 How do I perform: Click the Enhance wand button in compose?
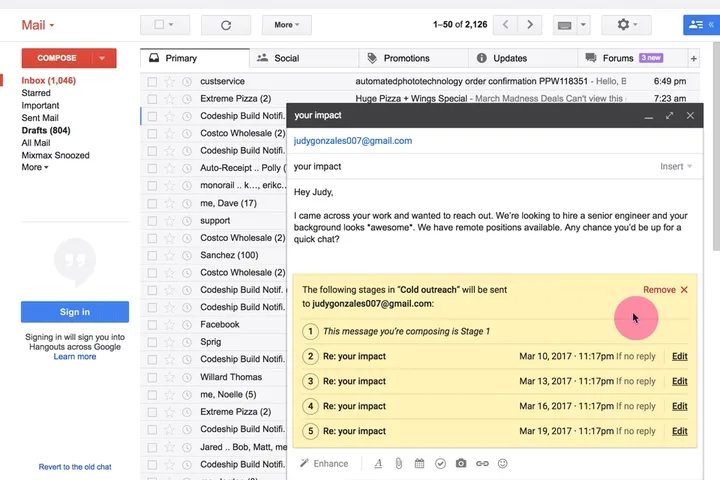click(x=324, y=463)
